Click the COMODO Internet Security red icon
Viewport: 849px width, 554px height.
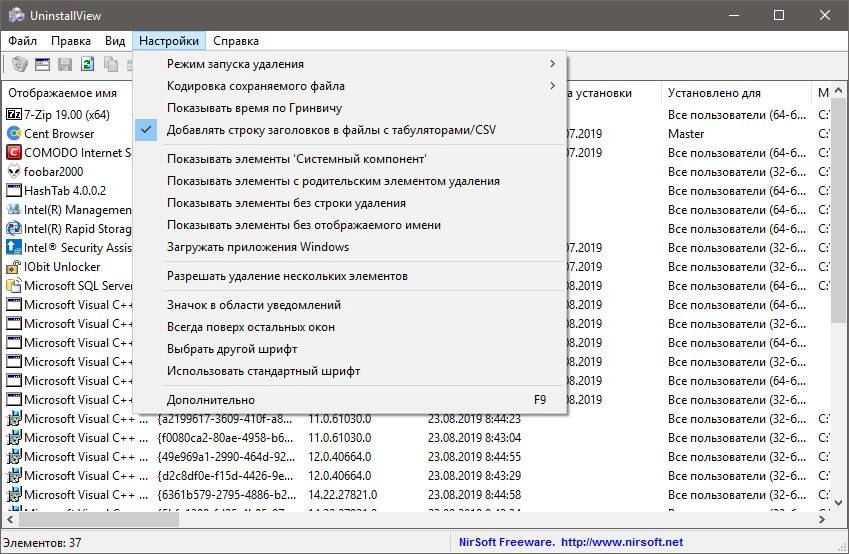(x=14, y=153)
